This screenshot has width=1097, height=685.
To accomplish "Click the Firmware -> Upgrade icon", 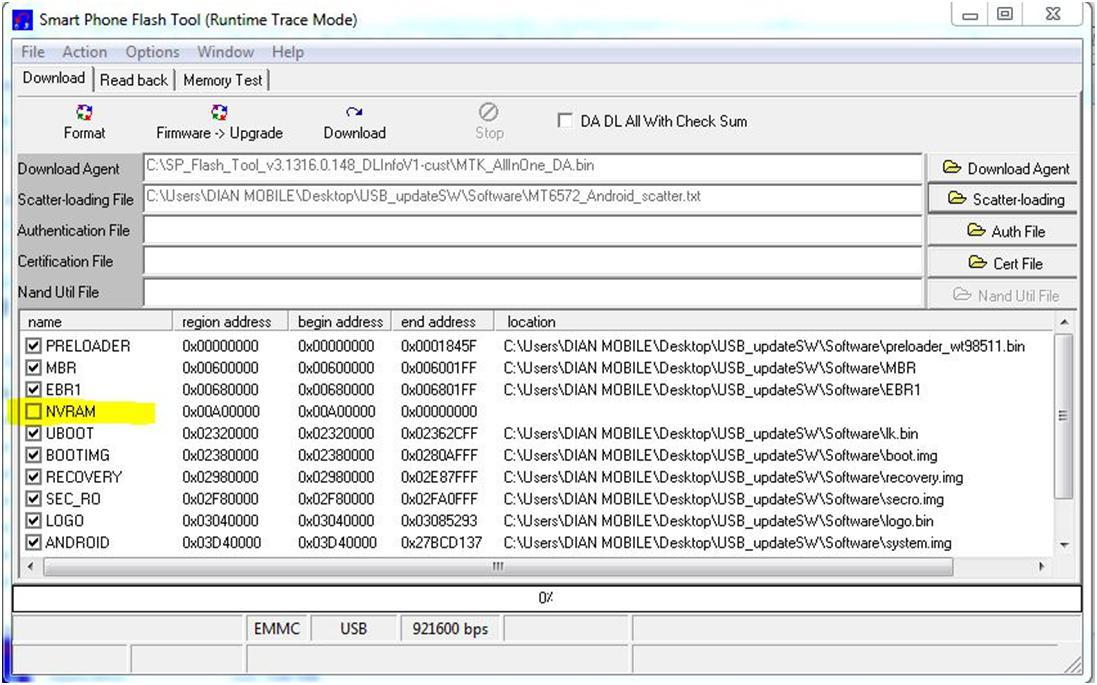I will coord(219,113).
